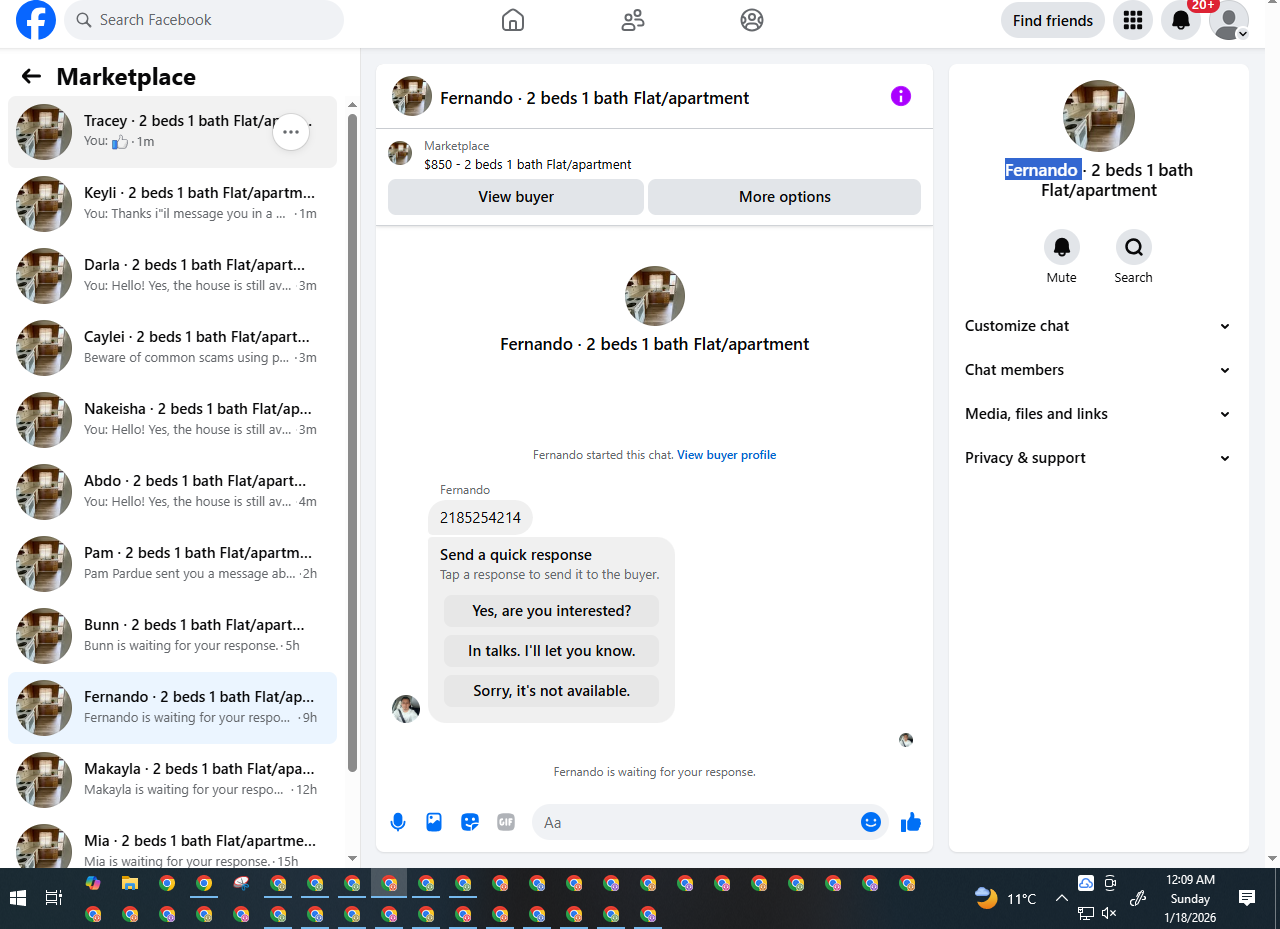This screenshot has height=929, width=1280.
Task: Open the purple conversation info icon
Action: click(901, 96)
